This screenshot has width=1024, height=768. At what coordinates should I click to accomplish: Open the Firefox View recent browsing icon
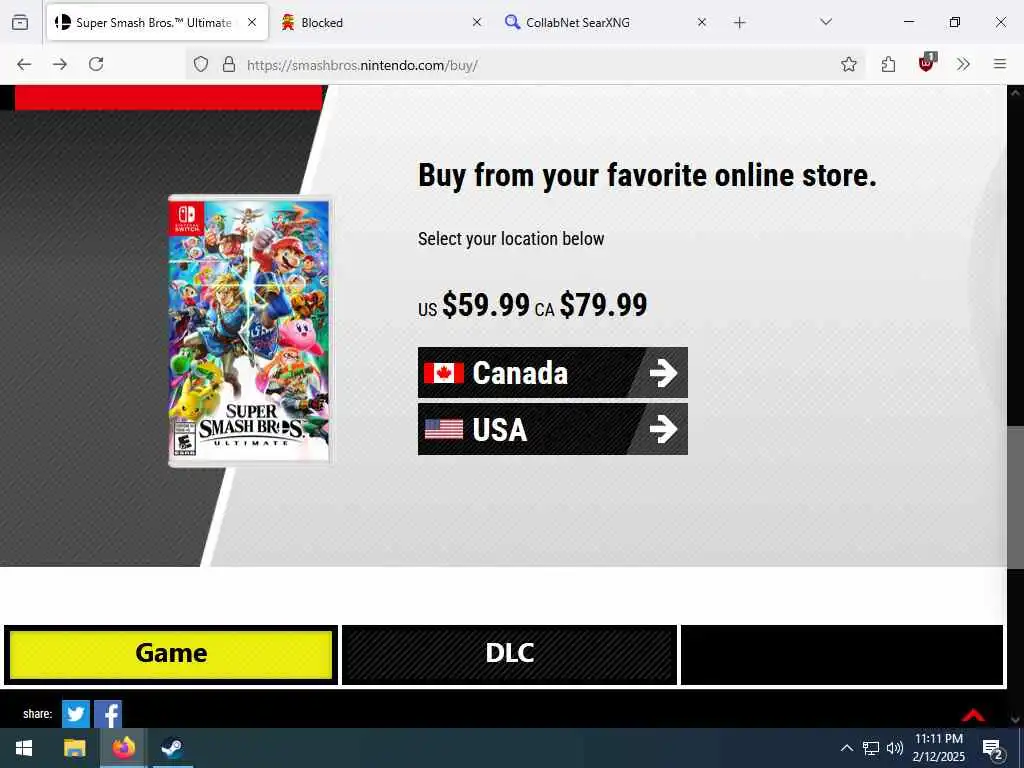click(x=20, y=22)
